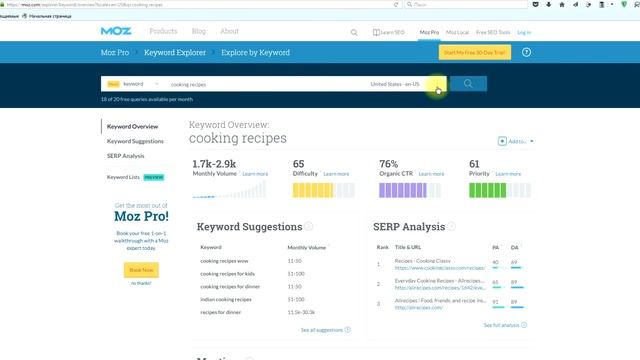The height and width of the screenshot is (360, 640).
Task: Open the keyword type dropdown
Action: click(x=133, y=84)
